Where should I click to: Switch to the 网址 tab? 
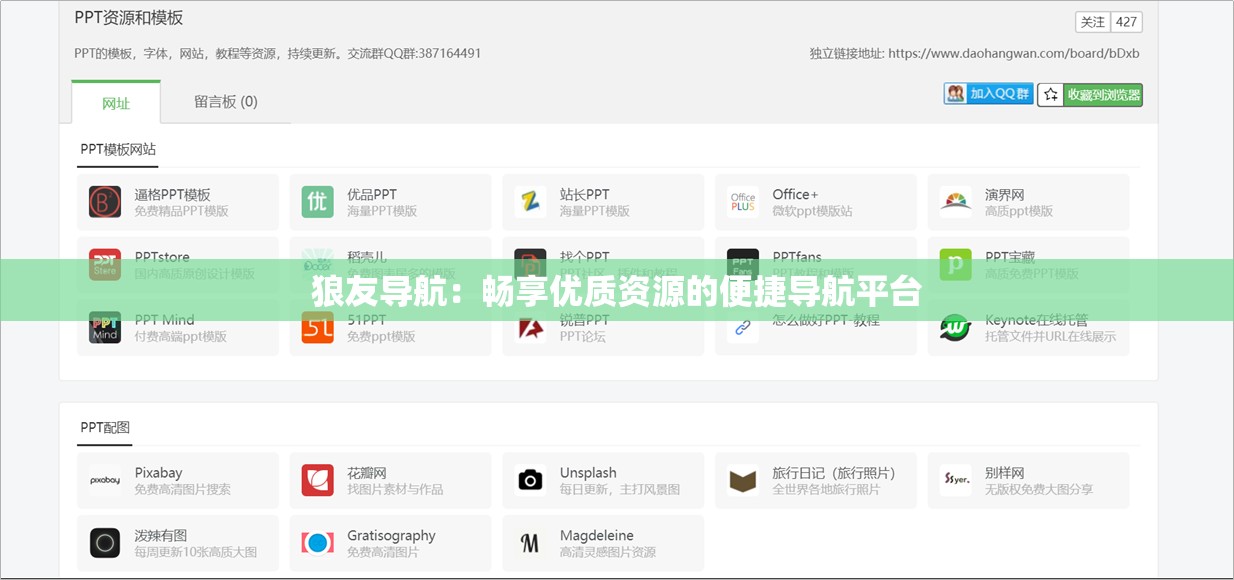[116, 103]
